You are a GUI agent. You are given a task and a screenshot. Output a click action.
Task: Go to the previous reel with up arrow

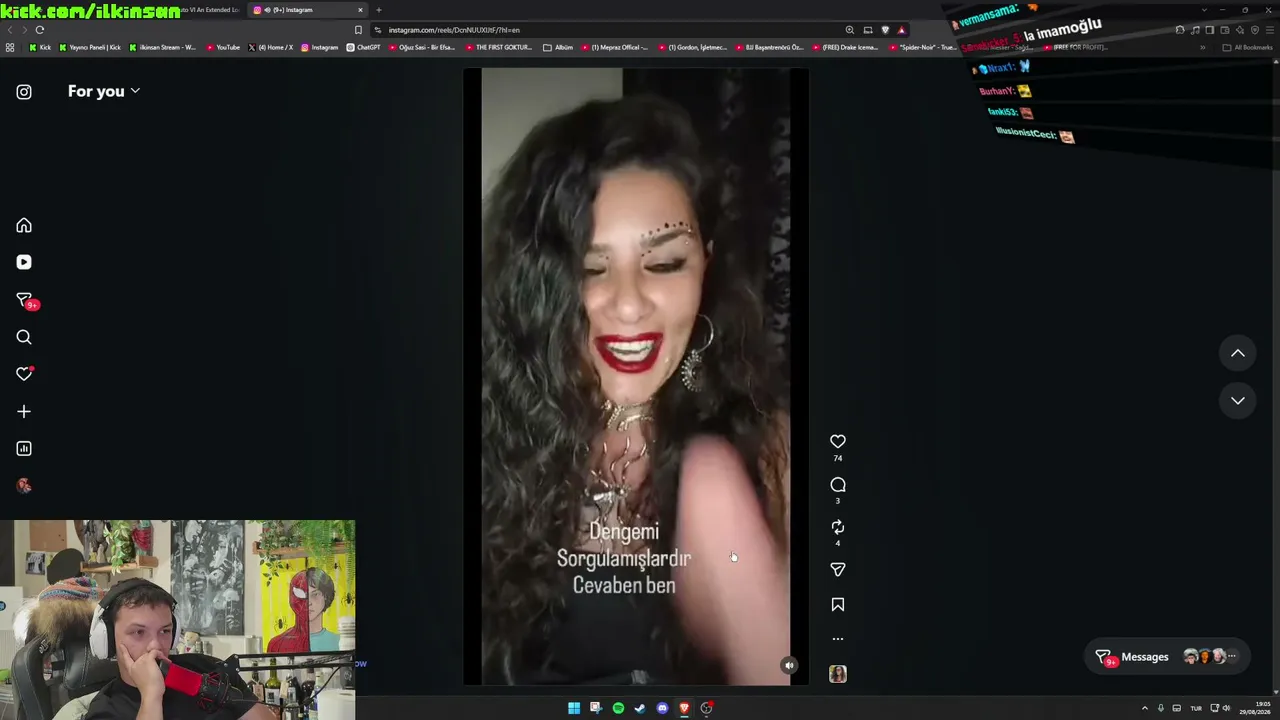point(1238,353)
